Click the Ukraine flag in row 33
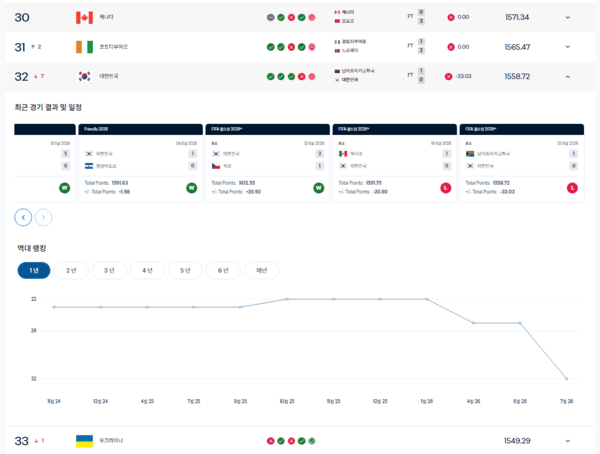This screenshot has width=600, height=454. (x=84, y=441)
